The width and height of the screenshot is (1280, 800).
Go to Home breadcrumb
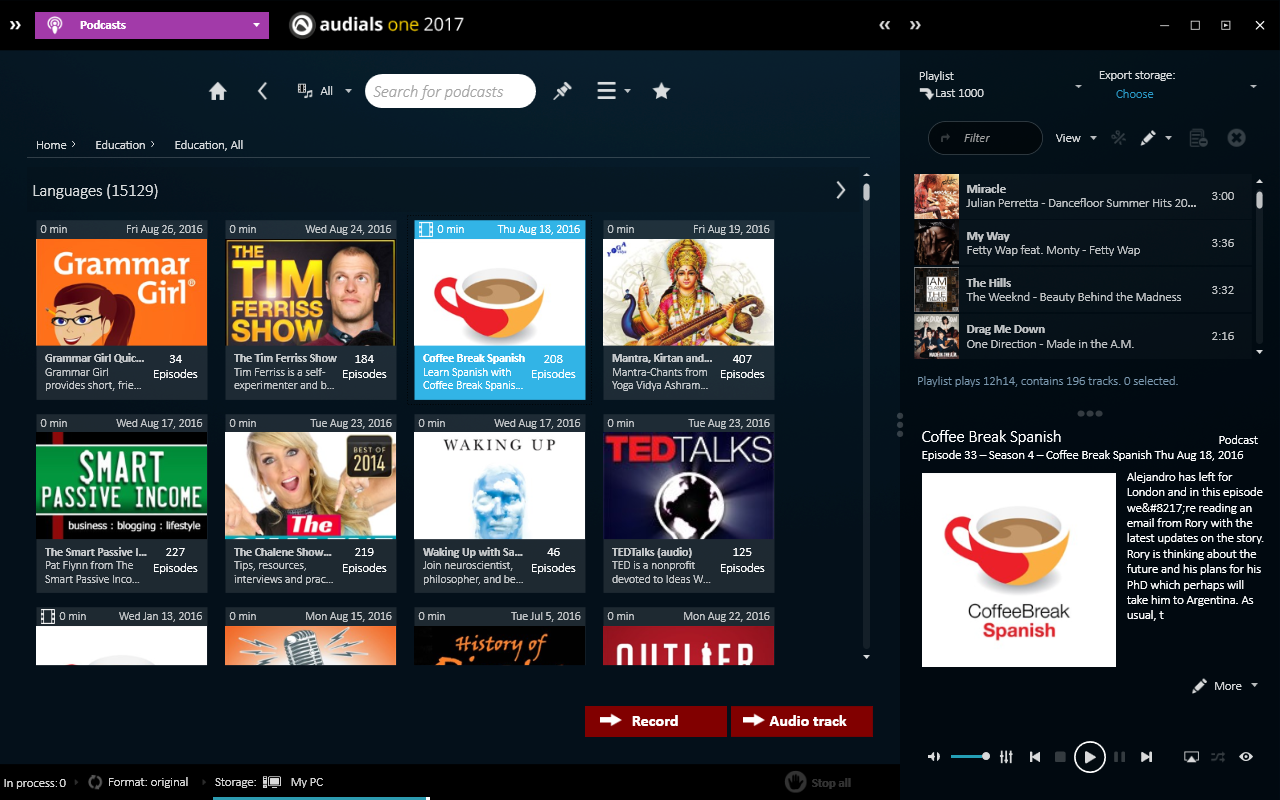coord(51,145)
